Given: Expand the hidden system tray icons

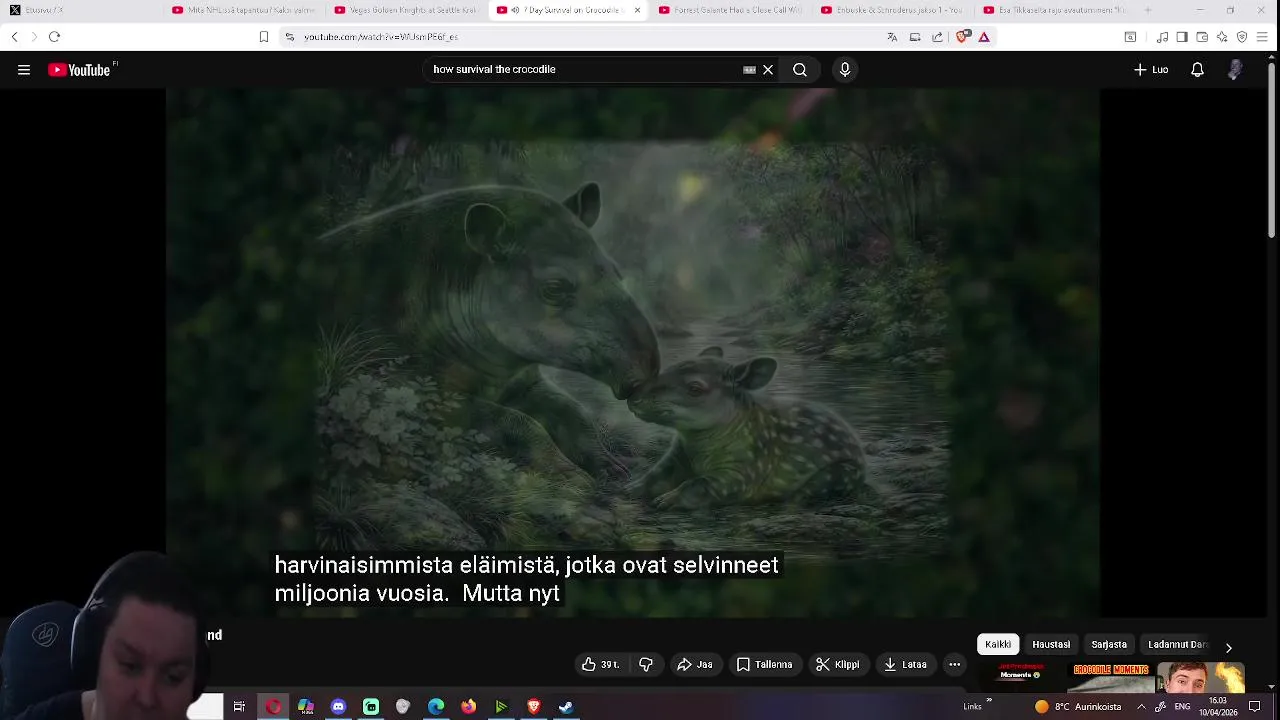Looking at the screenshot, I should 1141,707.
